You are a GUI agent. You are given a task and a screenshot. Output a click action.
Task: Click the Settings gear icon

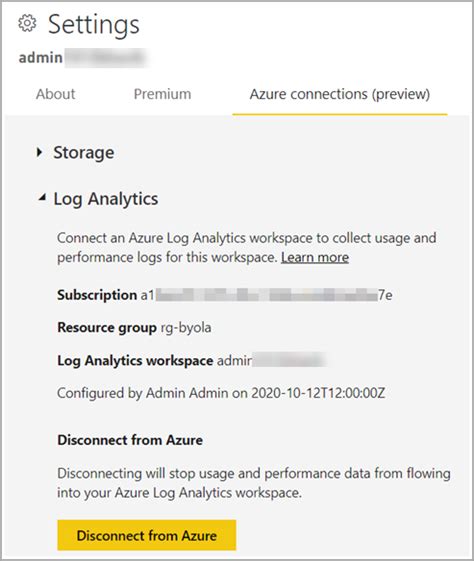click(x=27, y=24)
